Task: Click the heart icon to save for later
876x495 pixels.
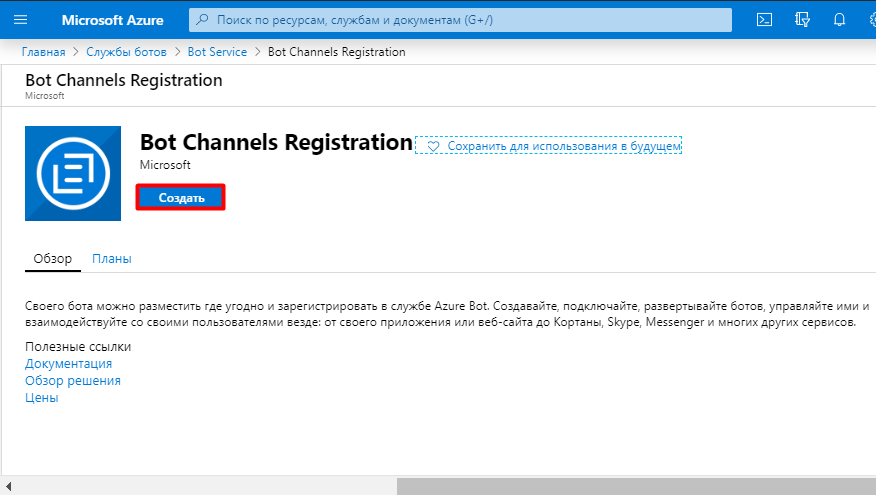Action: pos(433,146)
